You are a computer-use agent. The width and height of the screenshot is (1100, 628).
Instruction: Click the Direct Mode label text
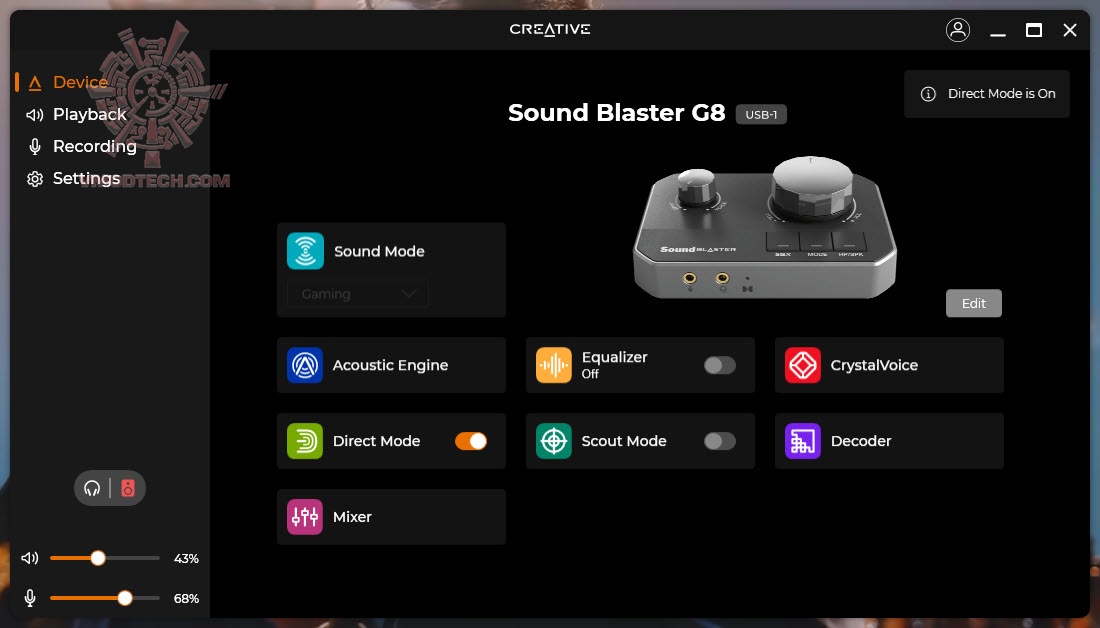pos(376,441)
